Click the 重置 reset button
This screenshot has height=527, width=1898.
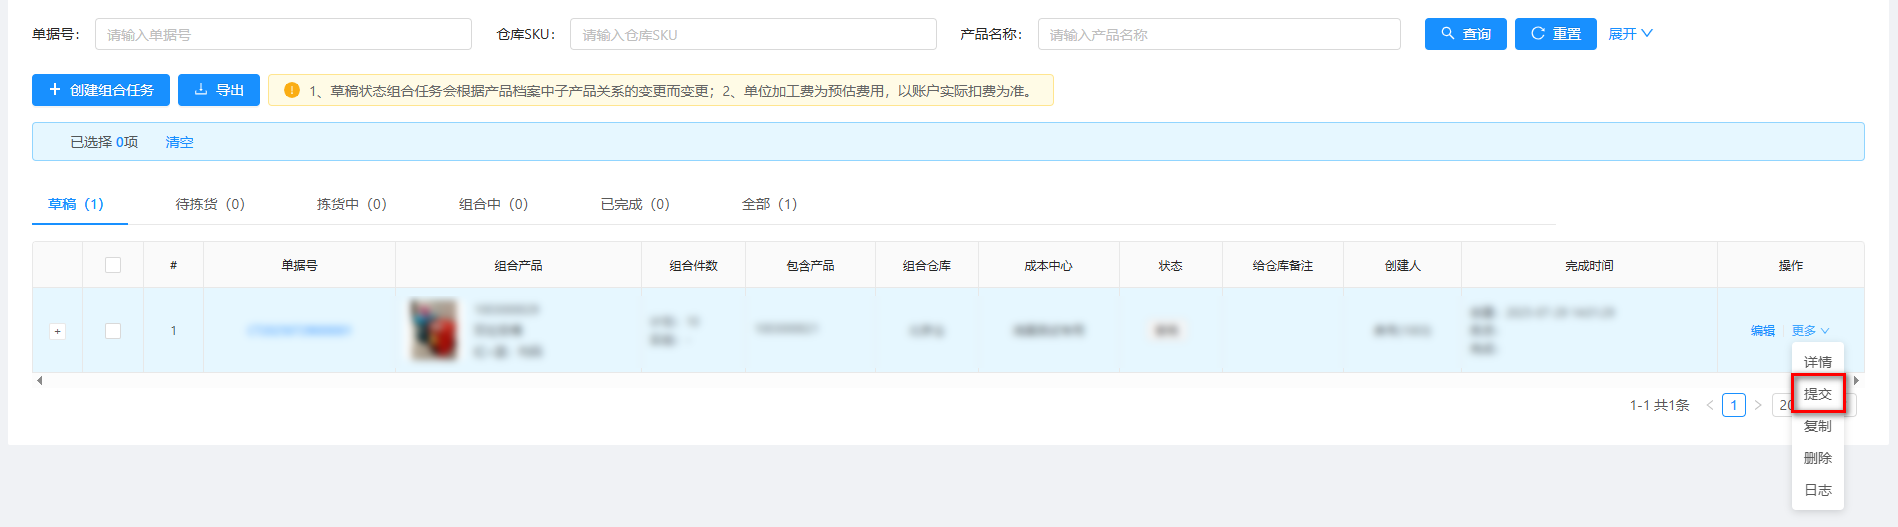1555,34
